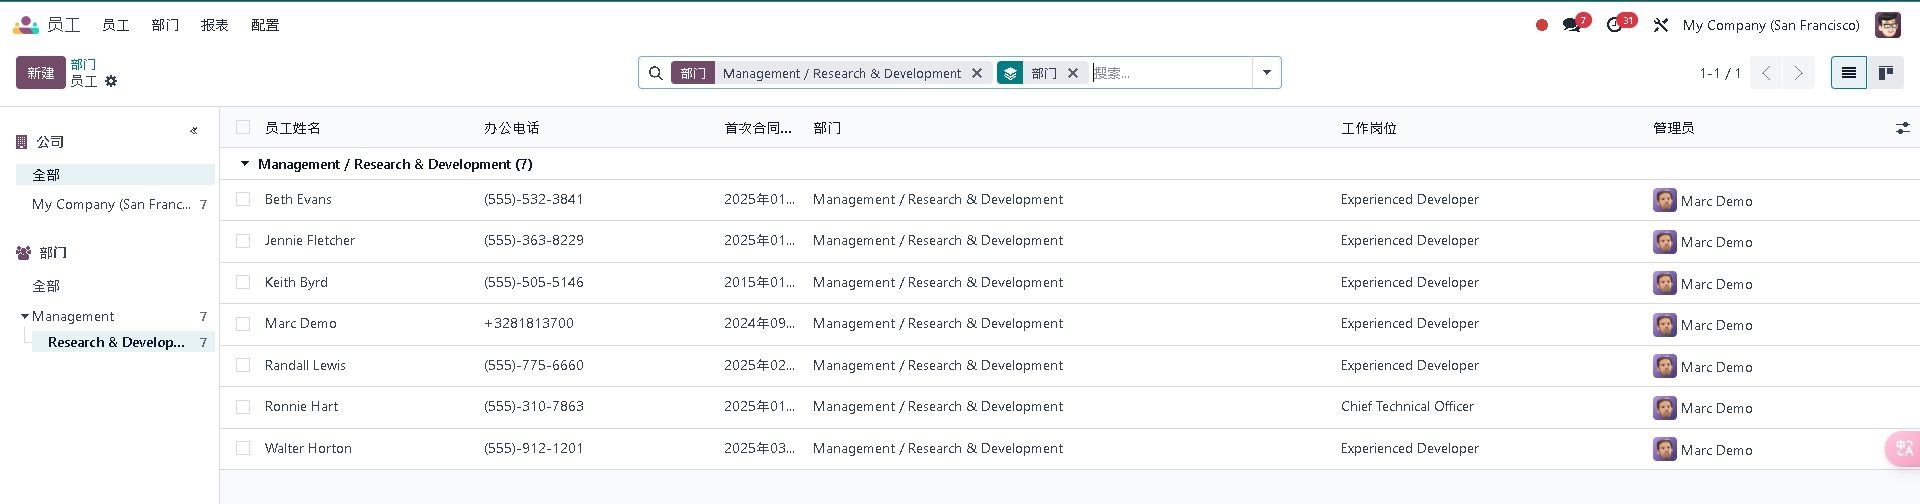The image size is (1920, 504).
Task: Click the search input field
Action: (1168, 73)
